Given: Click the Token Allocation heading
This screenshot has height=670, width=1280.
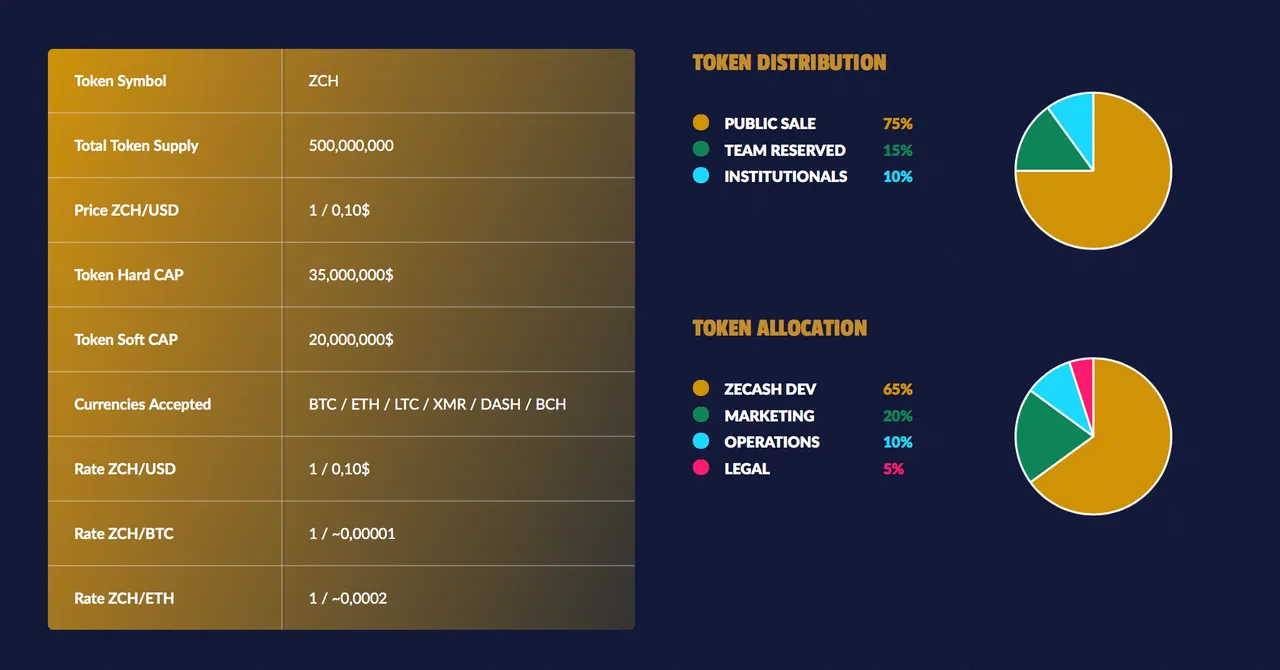Looking at the screenshot, I should coord(780,328).
